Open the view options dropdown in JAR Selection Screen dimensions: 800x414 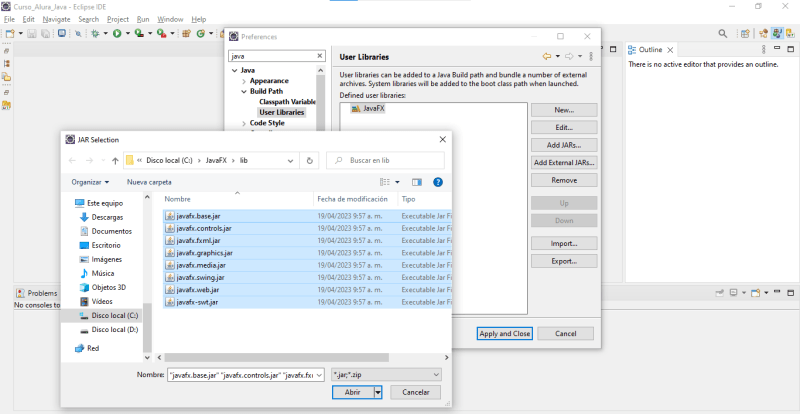coord(397,182)
